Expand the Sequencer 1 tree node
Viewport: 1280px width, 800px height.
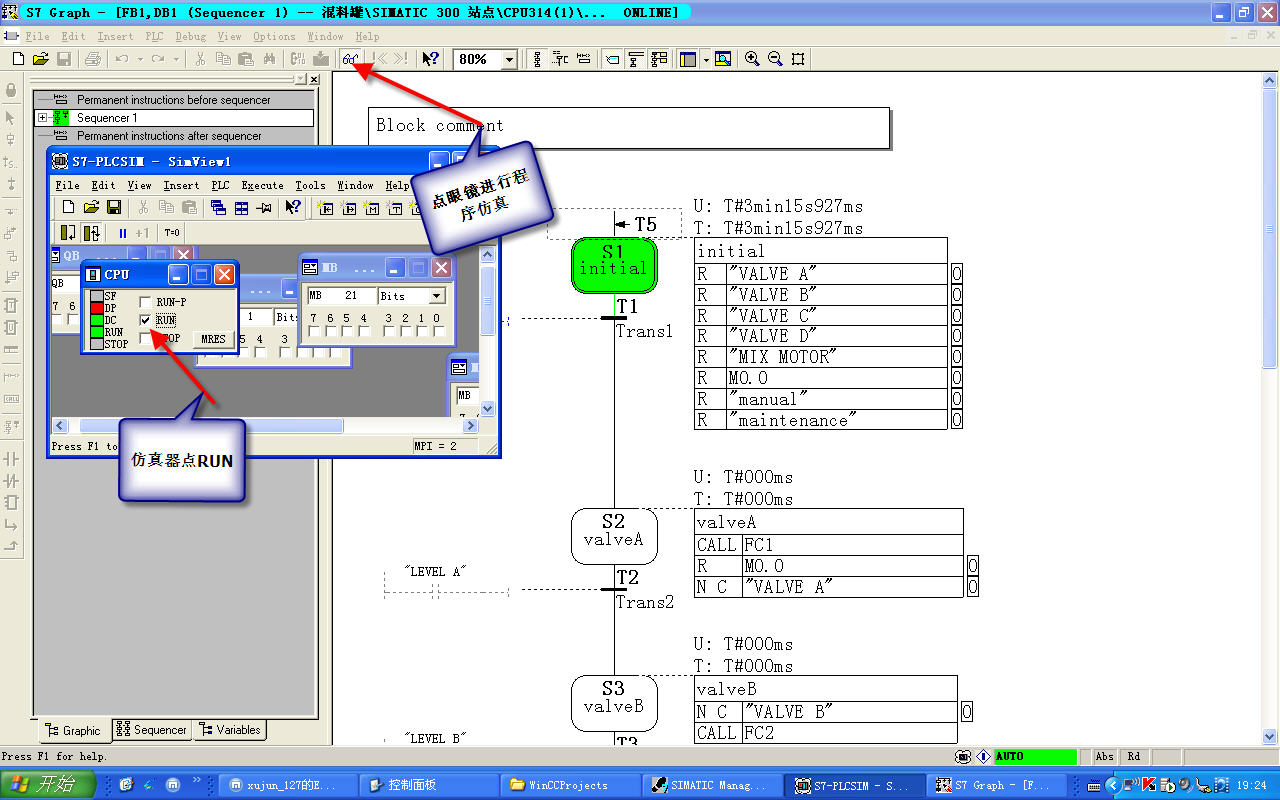[43, 118]
